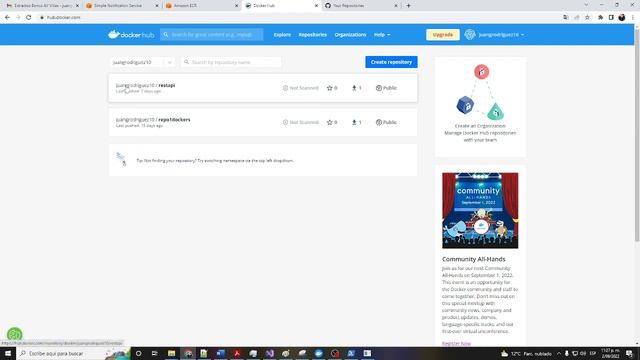Expand the juangrodriguez10 namespace dropdown

[142, 62]
